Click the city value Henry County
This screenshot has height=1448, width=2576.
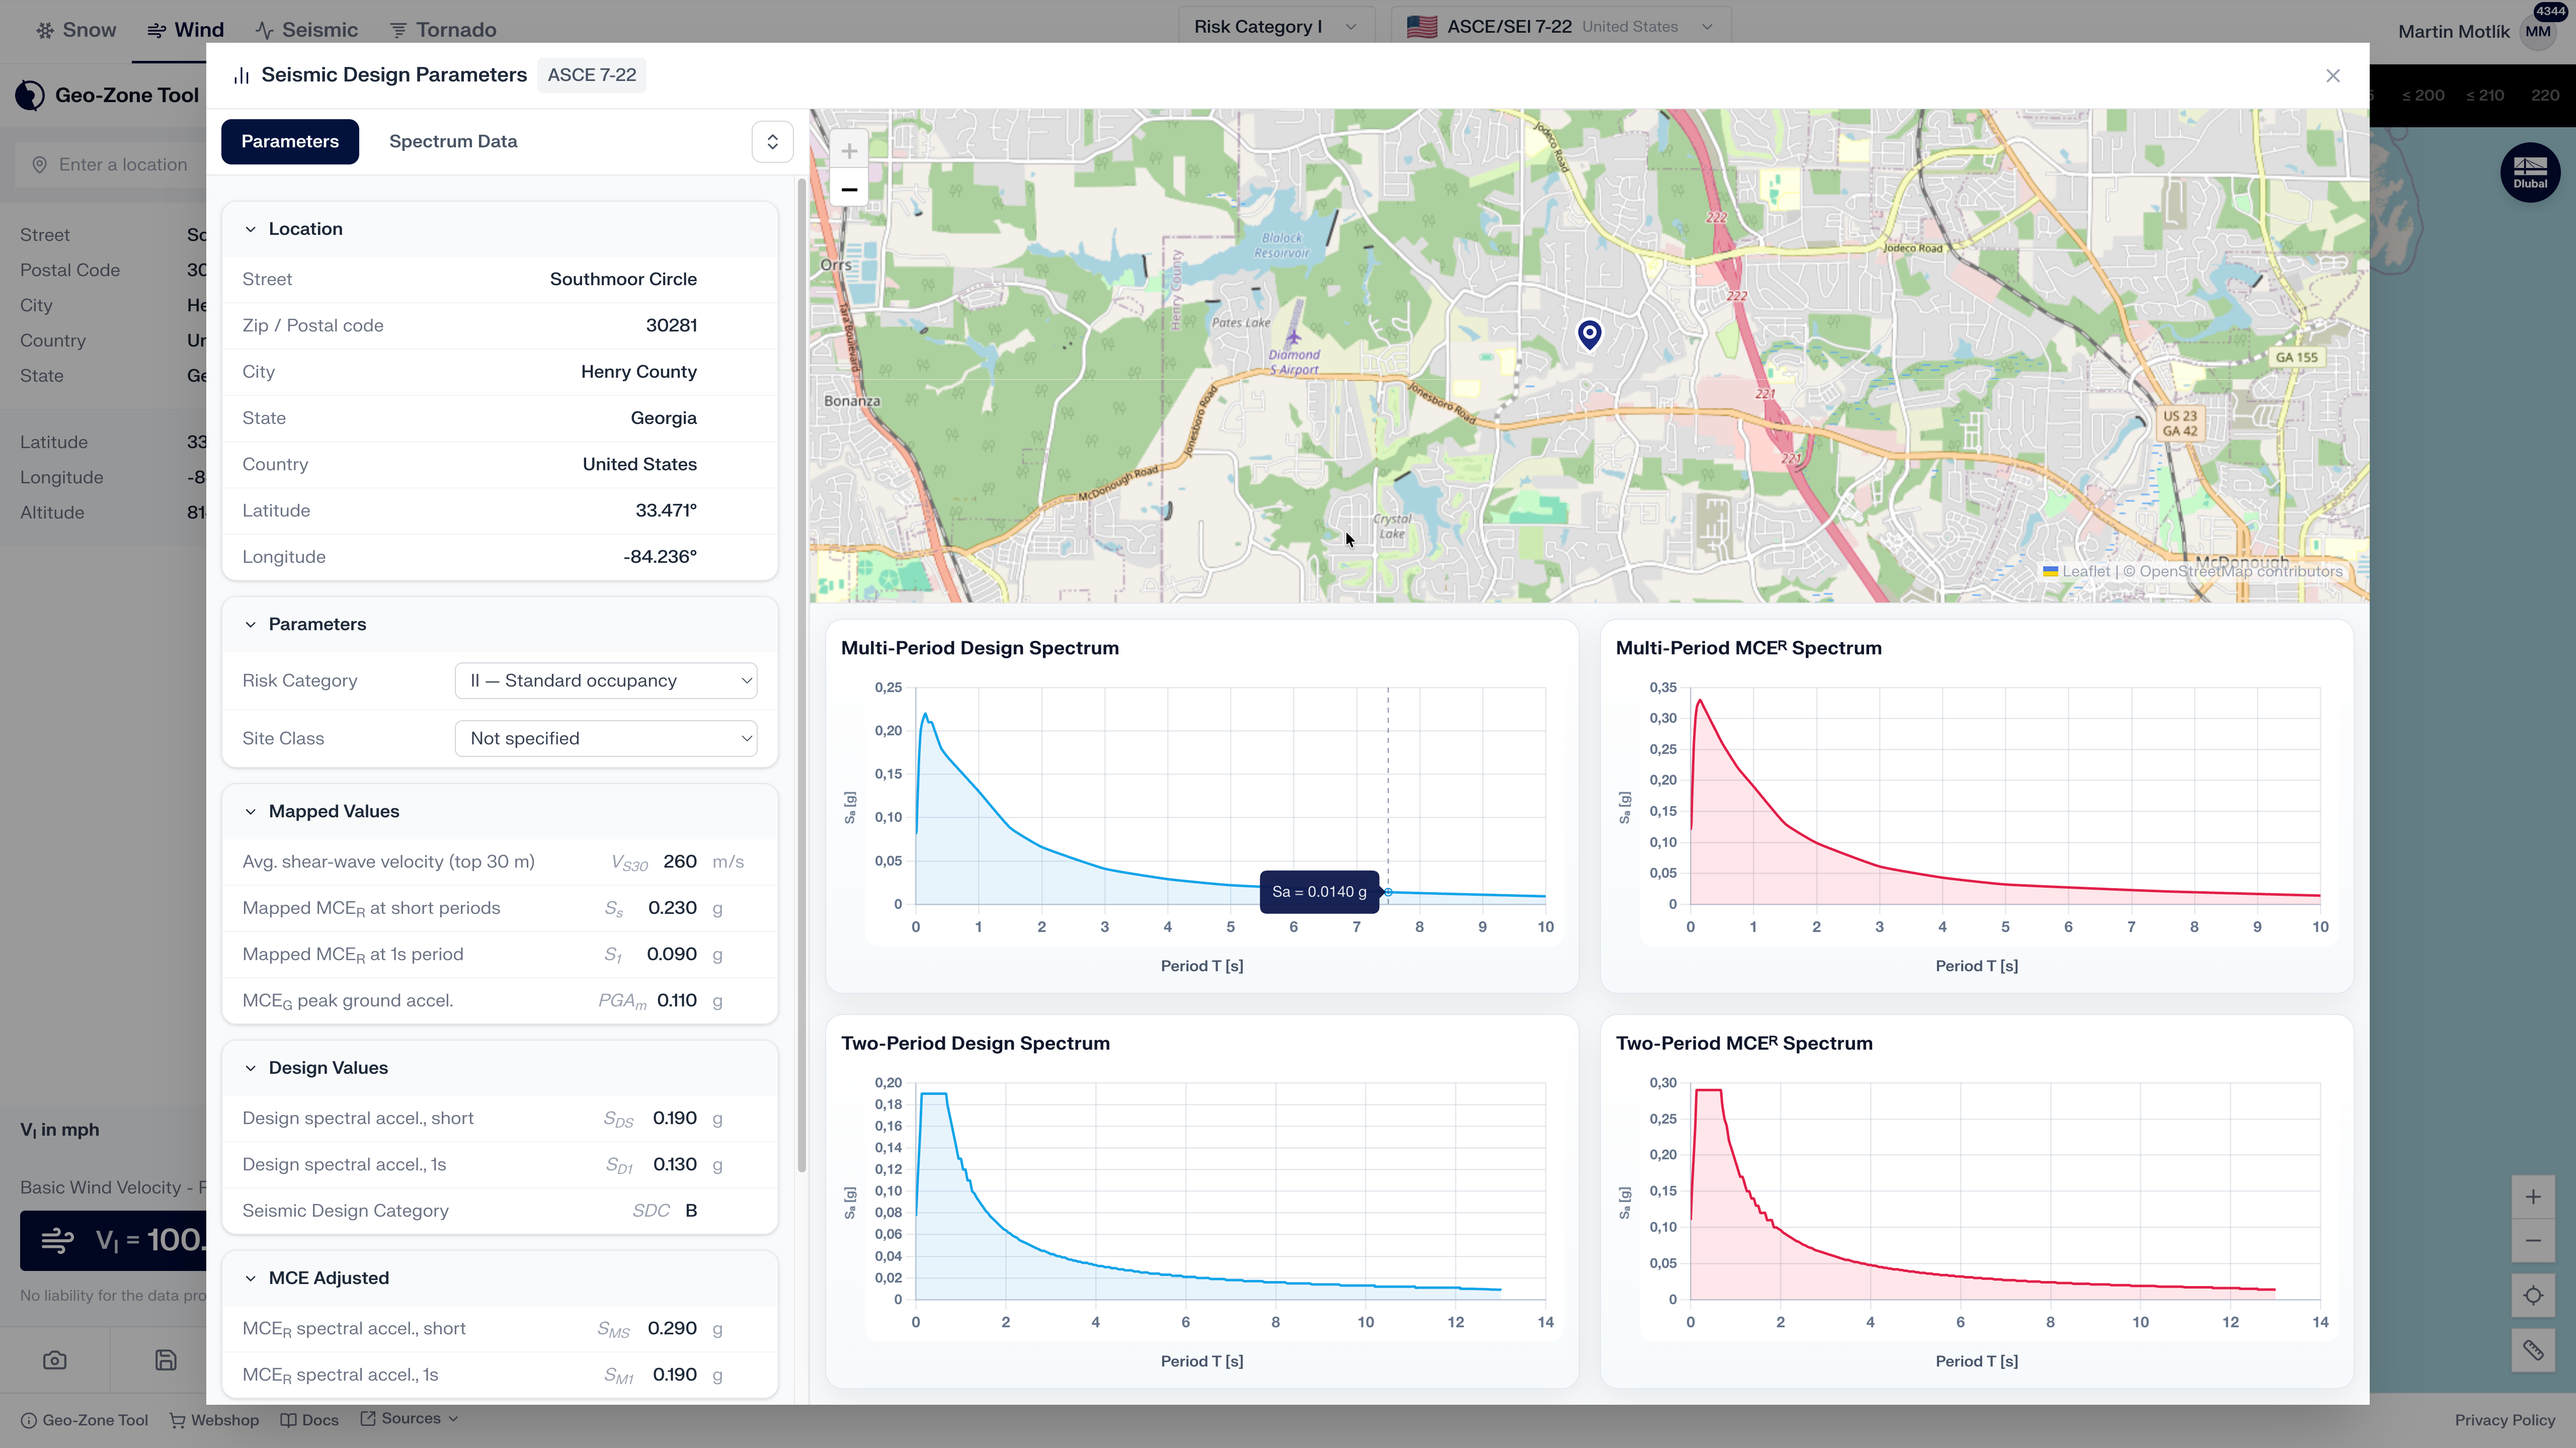point(639,372)
